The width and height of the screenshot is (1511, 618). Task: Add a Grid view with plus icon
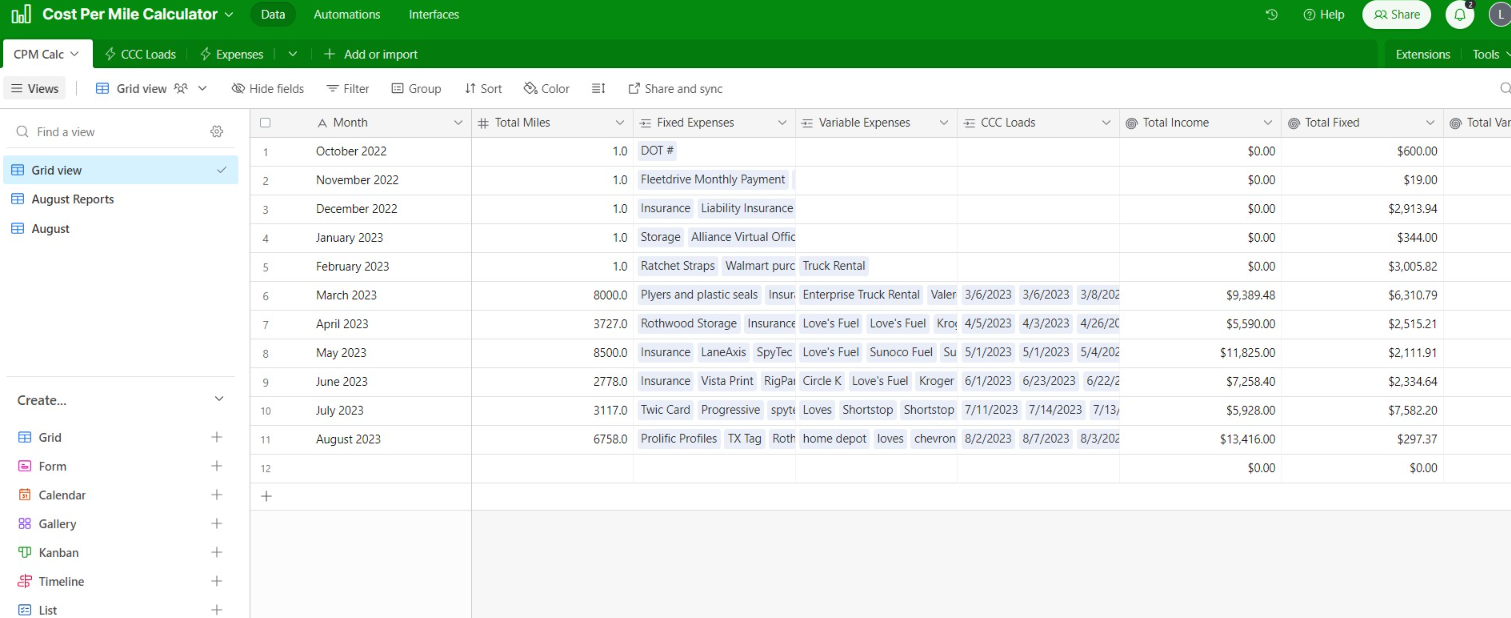(216, 437)
